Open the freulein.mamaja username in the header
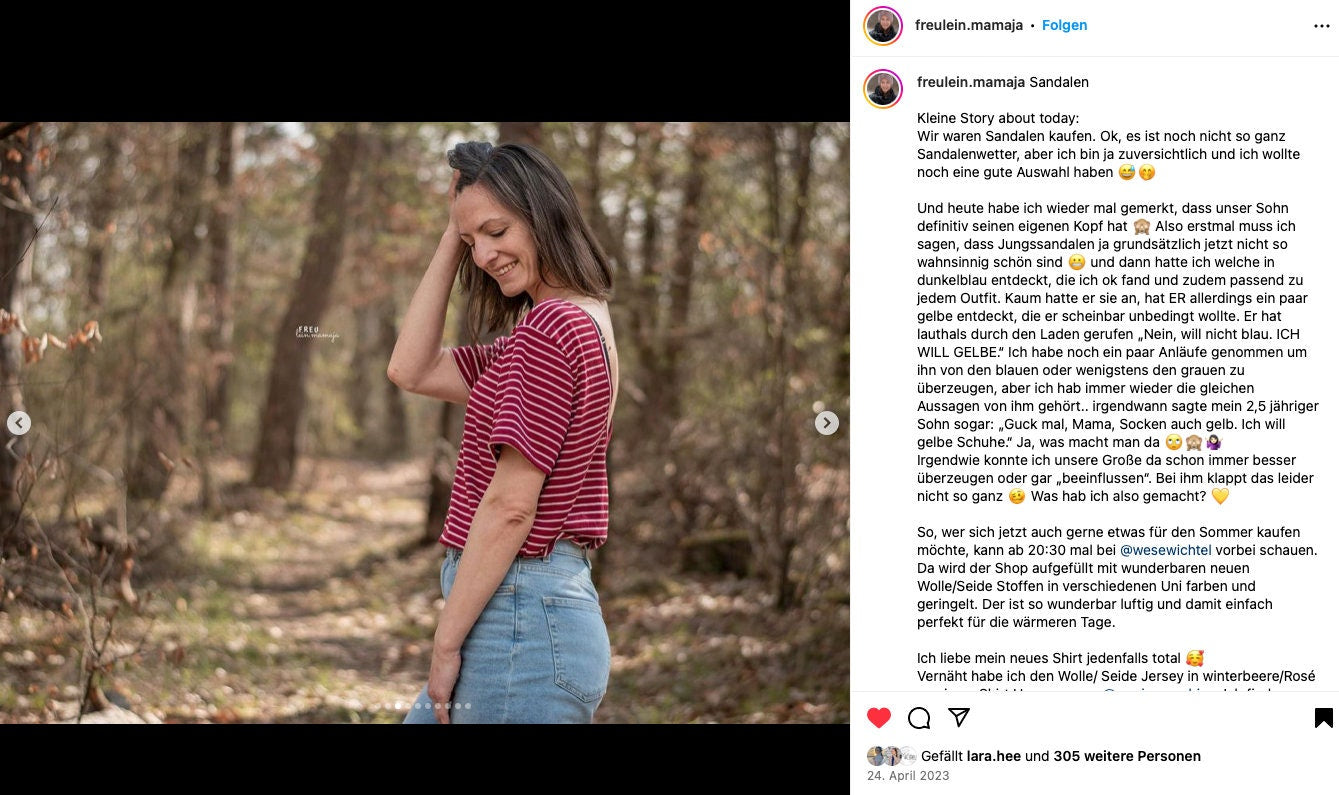The width and height of the screenshot is (1339, 795). 968,25
